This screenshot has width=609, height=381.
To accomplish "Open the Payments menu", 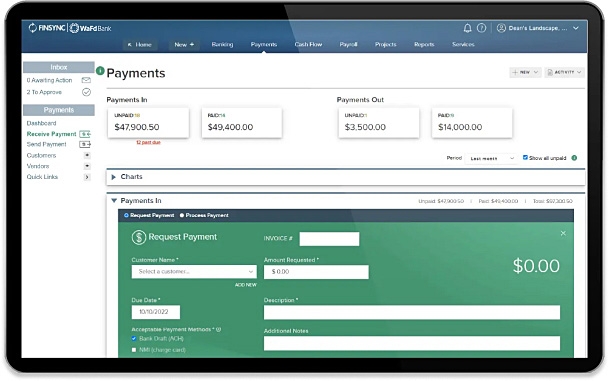I will [264, 45].
